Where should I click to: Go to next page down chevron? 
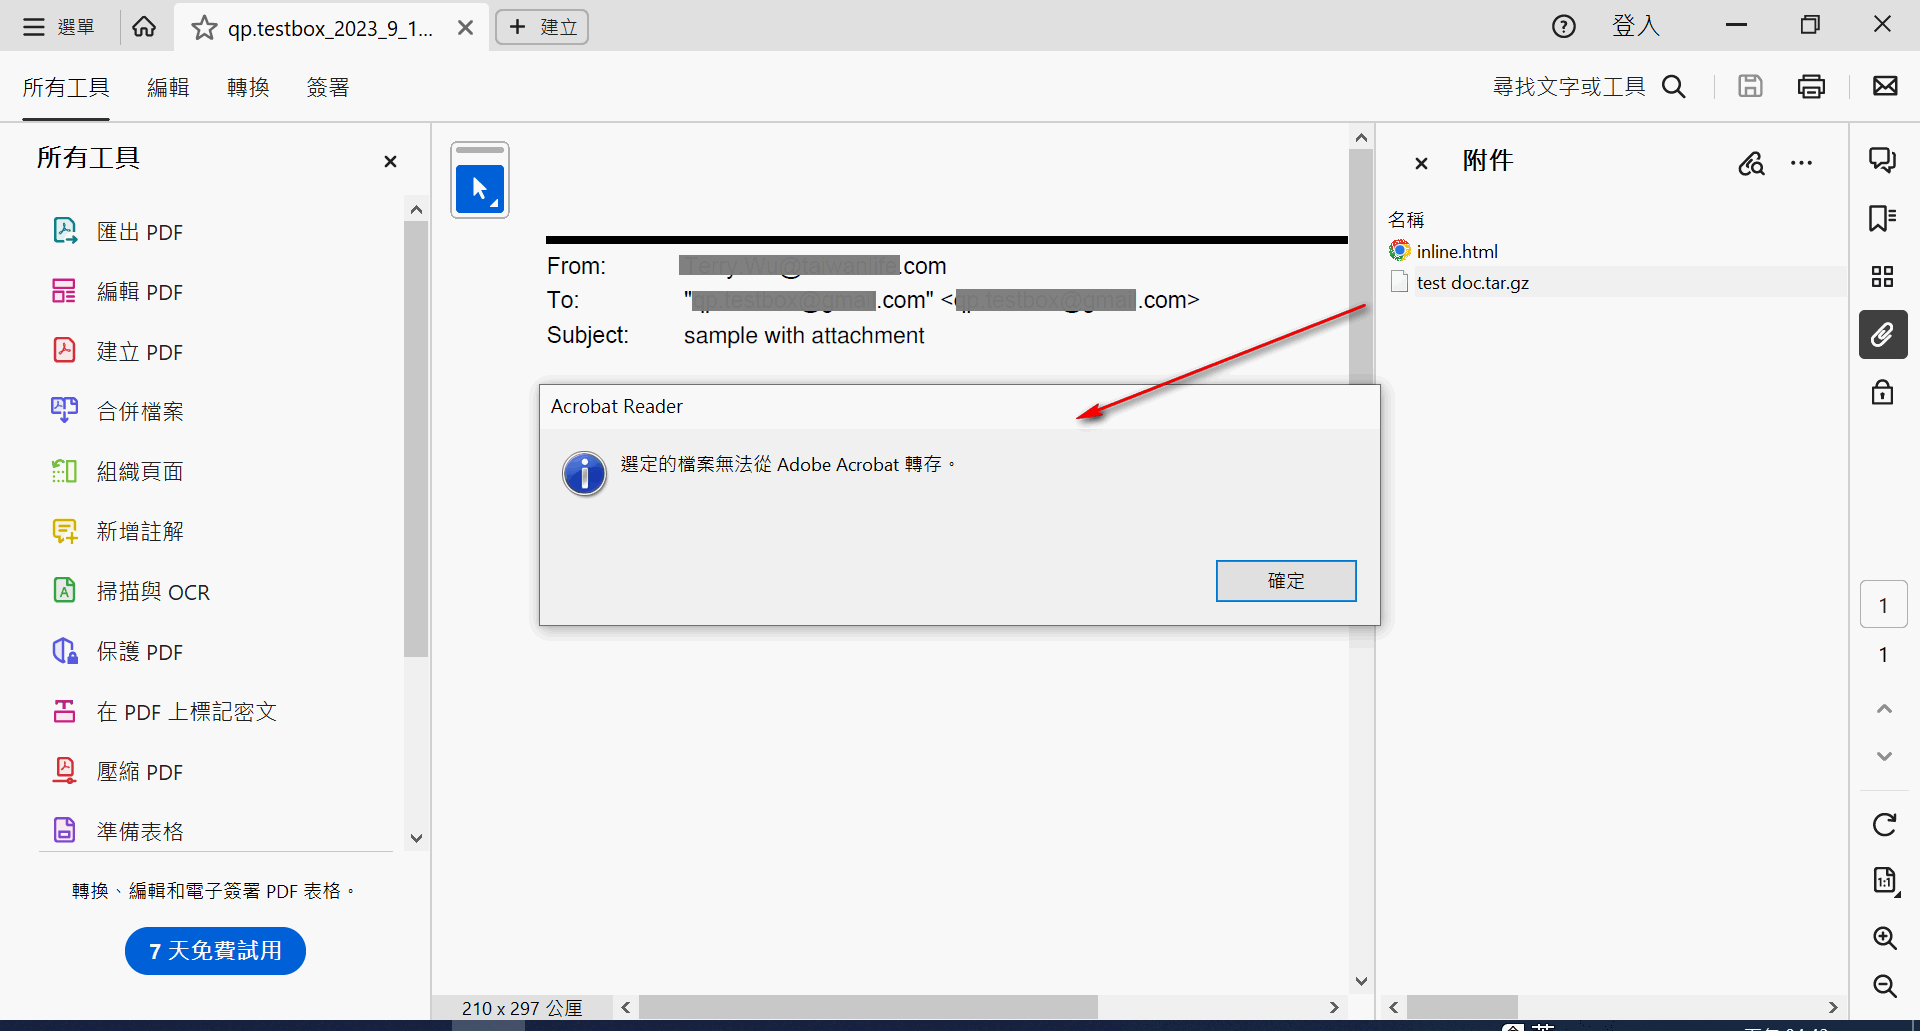point(1884,756)
